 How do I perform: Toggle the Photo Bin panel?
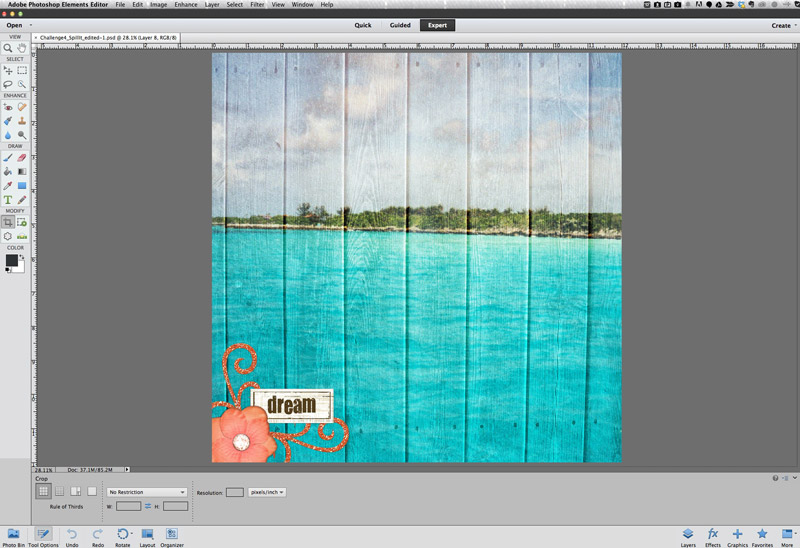coord(13,534)
